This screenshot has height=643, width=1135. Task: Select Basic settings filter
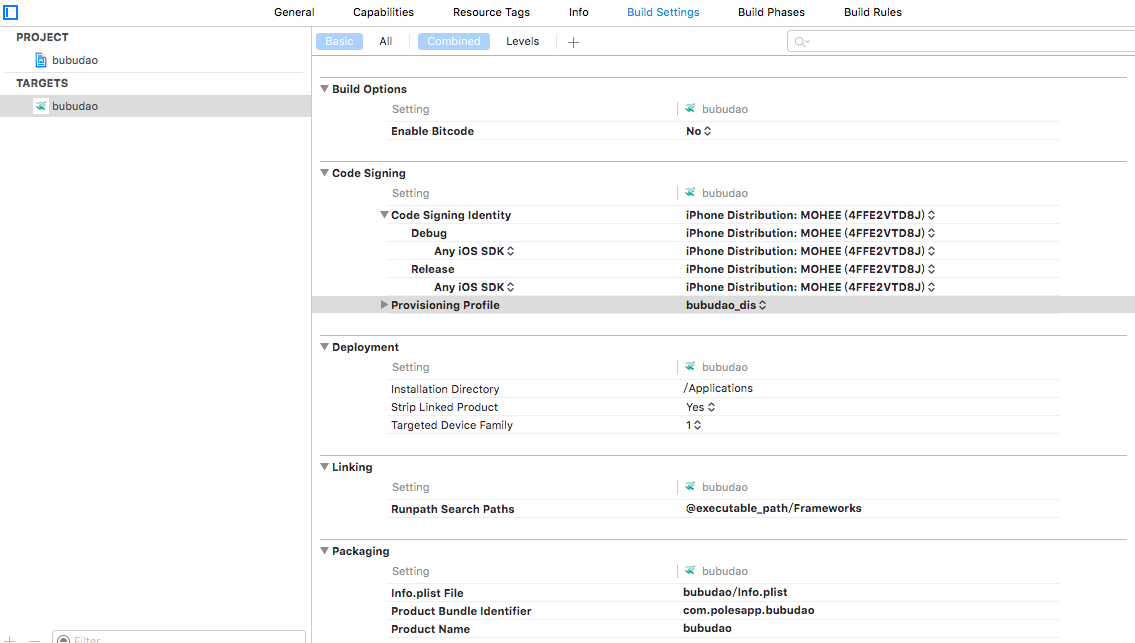click(339, 41)
